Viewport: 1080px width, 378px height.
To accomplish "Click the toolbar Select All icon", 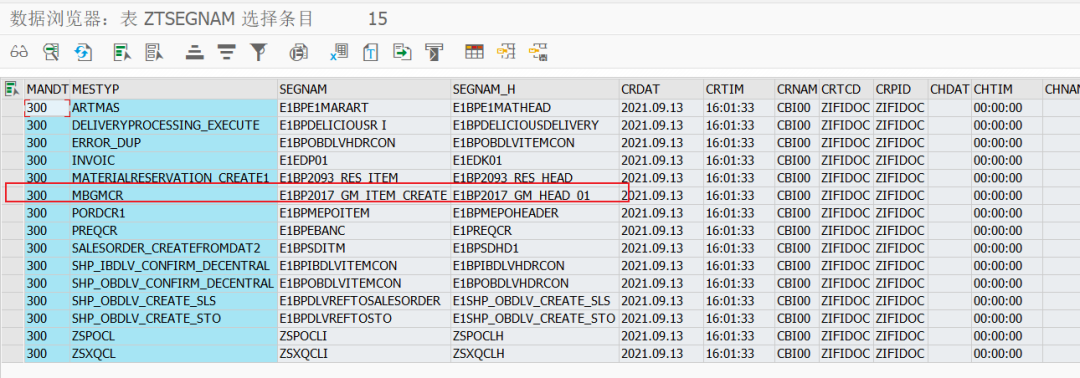I will pyautogui.click(x=123, y=52).
